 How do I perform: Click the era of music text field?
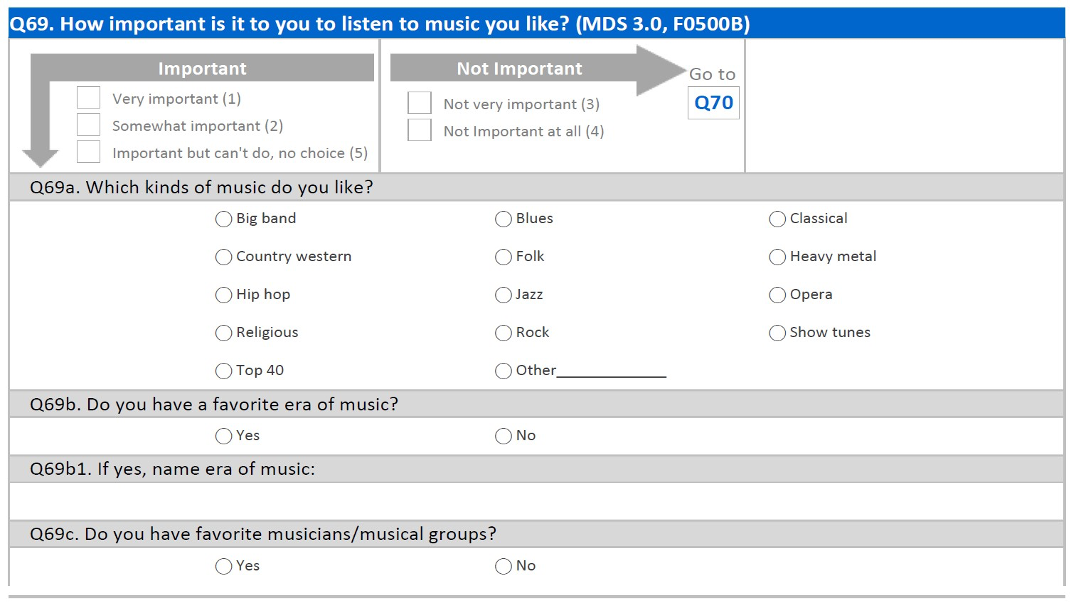[536, 500]
